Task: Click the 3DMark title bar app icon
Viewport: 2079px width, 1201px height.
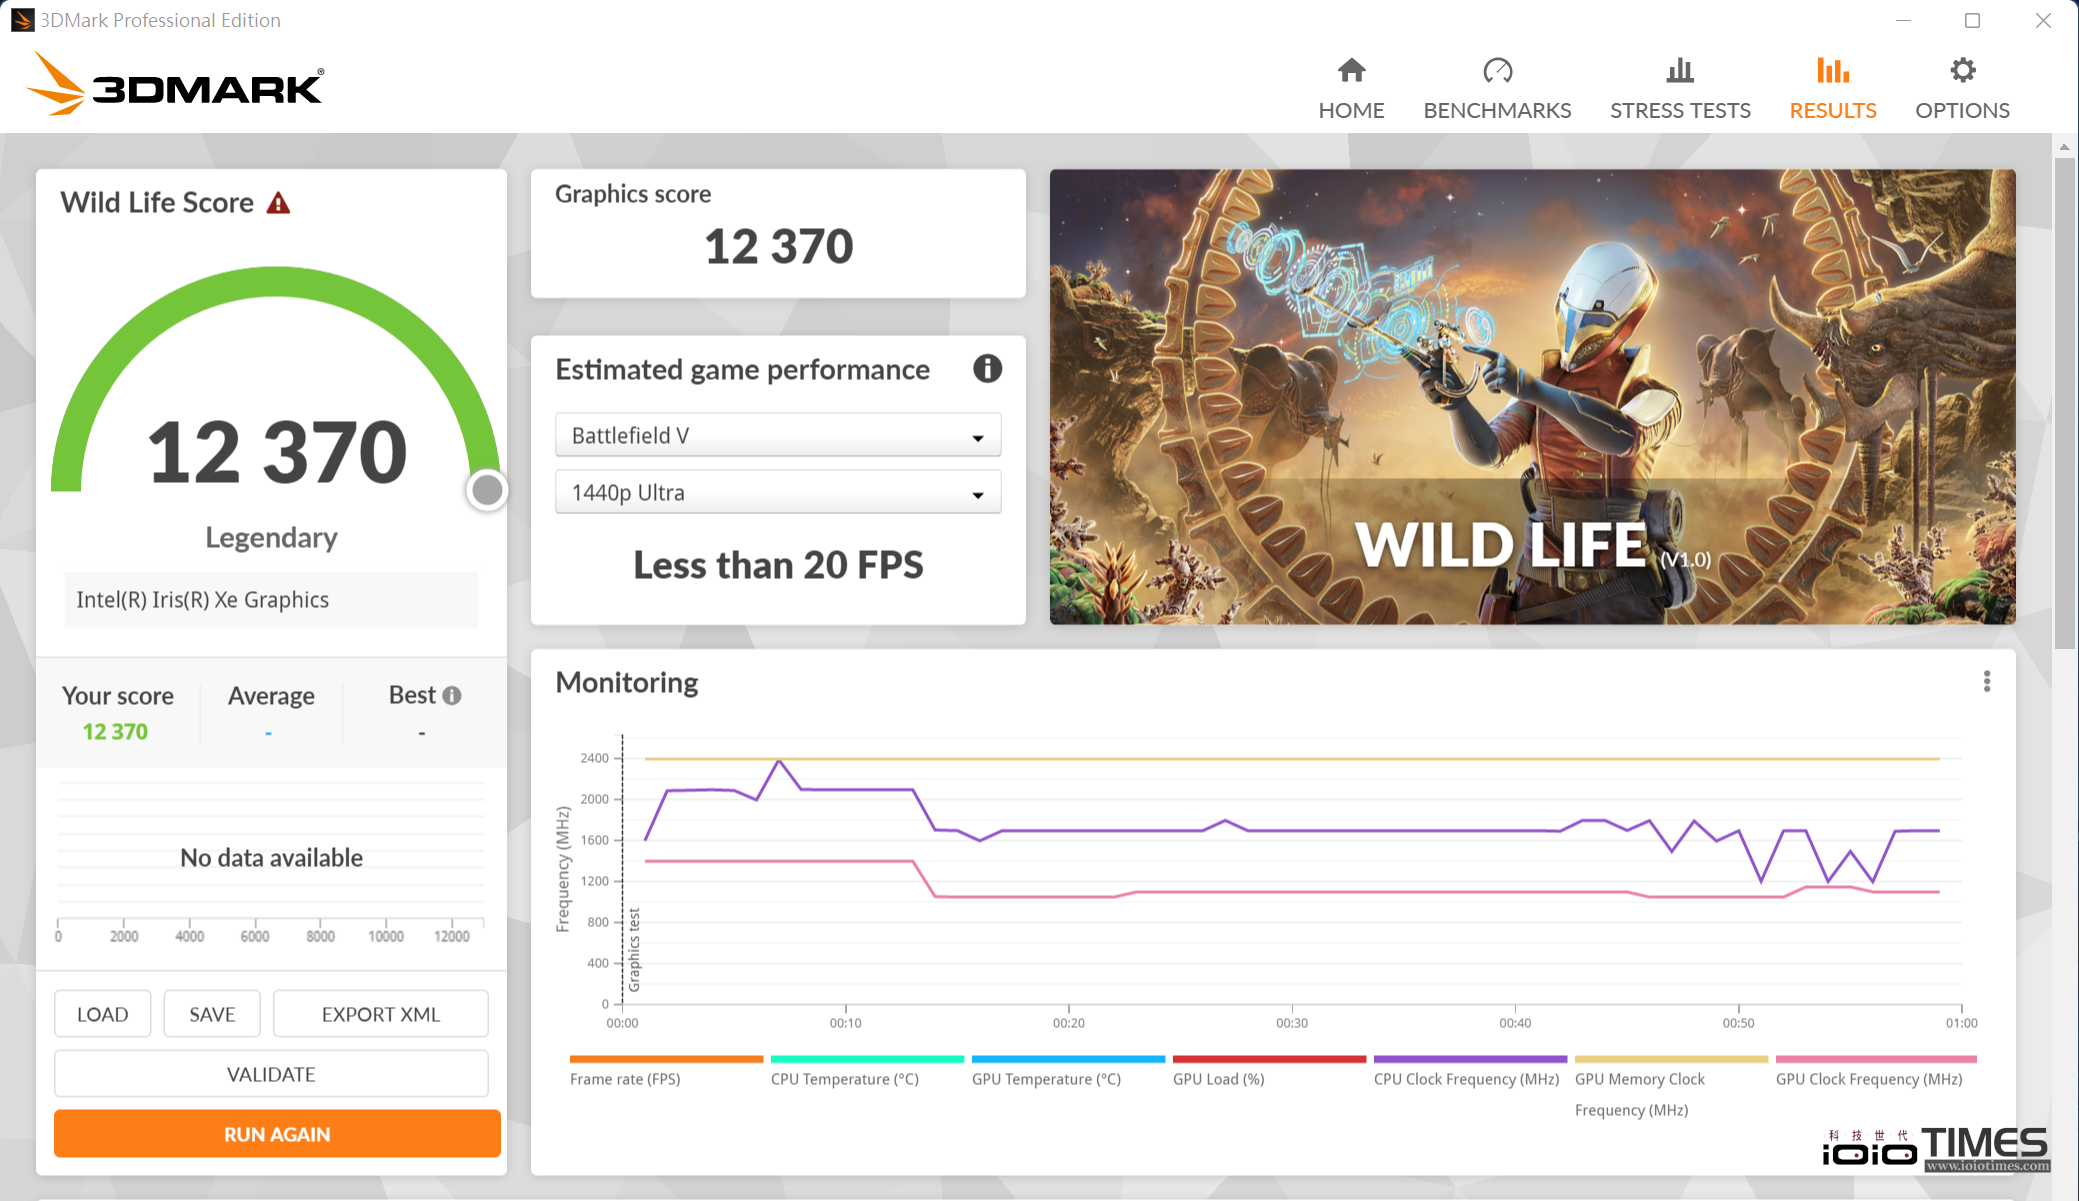Action: coord(22,20)
